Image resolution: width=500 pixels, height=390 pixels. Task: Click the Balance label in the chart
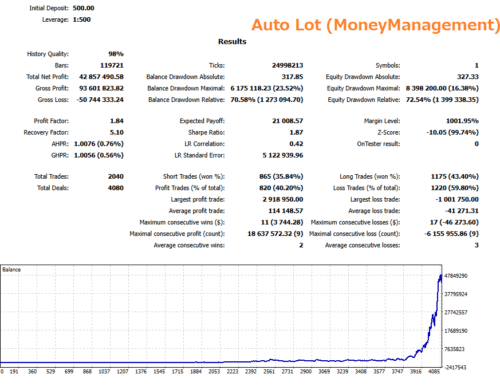(x=11, y=270)
